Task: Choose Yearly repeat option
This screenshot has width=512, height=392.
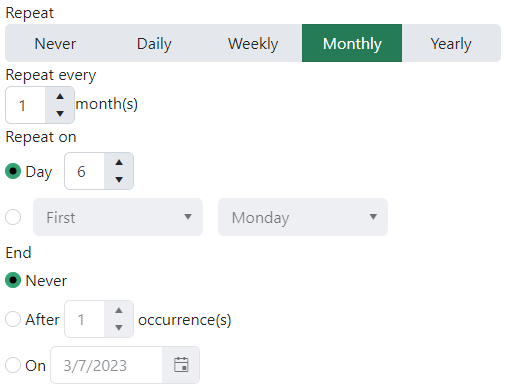Action: (x=451, y=43)
